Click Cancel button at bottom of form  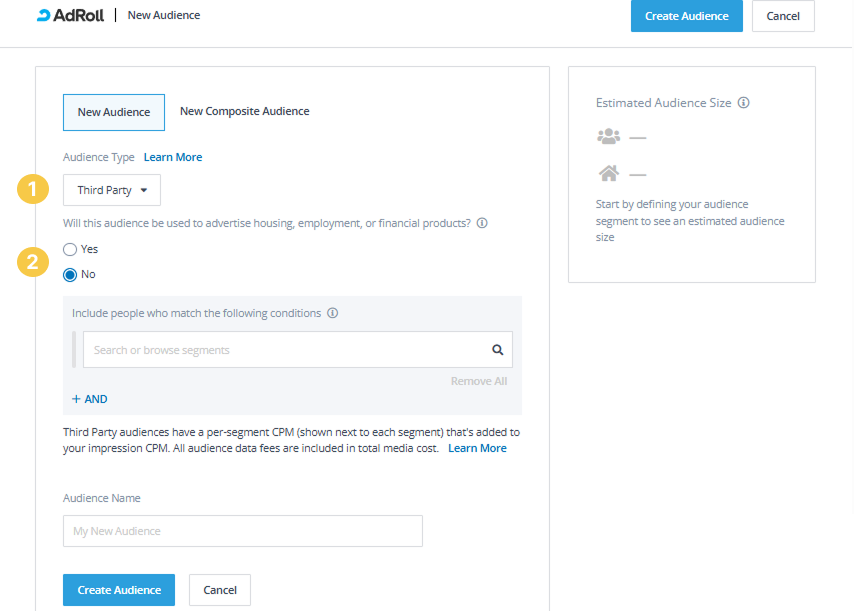coord(220,590)
